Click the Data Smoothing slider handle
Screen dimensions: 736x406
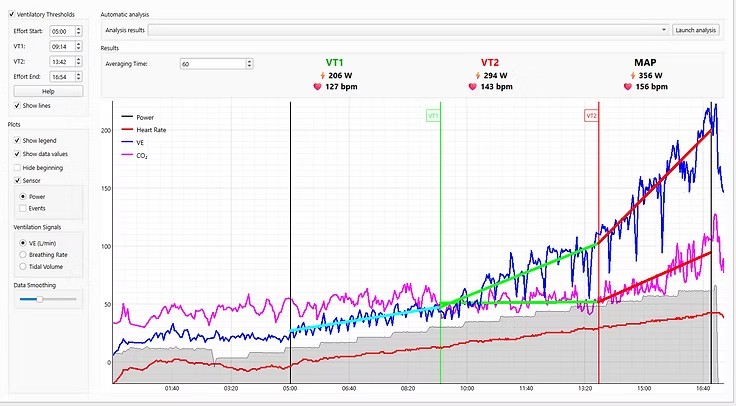(40, 299)
